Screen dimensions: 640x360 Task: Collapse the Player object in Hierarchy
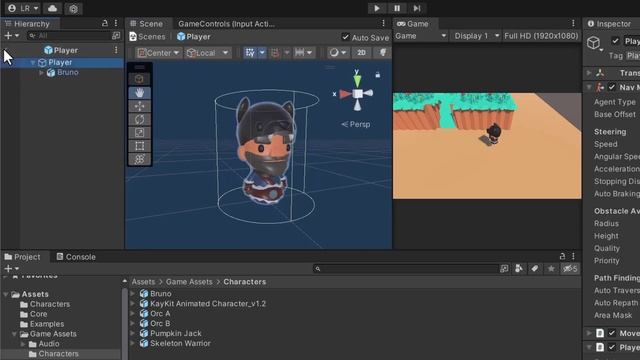pyautogui.click(x=33, y=62)
